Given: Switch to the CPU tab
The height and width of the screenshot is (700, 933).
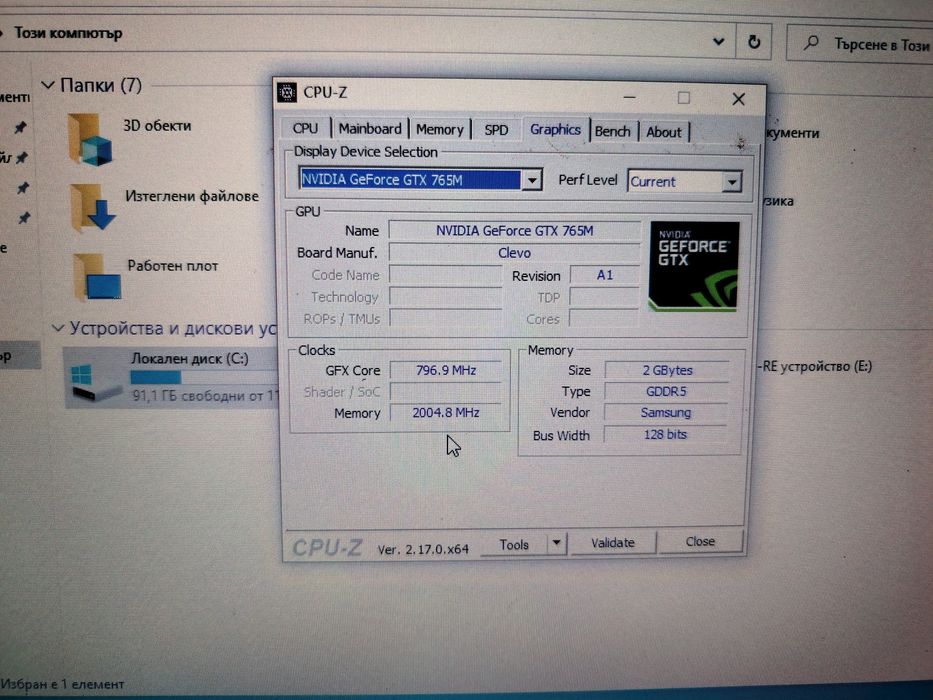Looking at the screenshot, I should (x=305, y=128).
